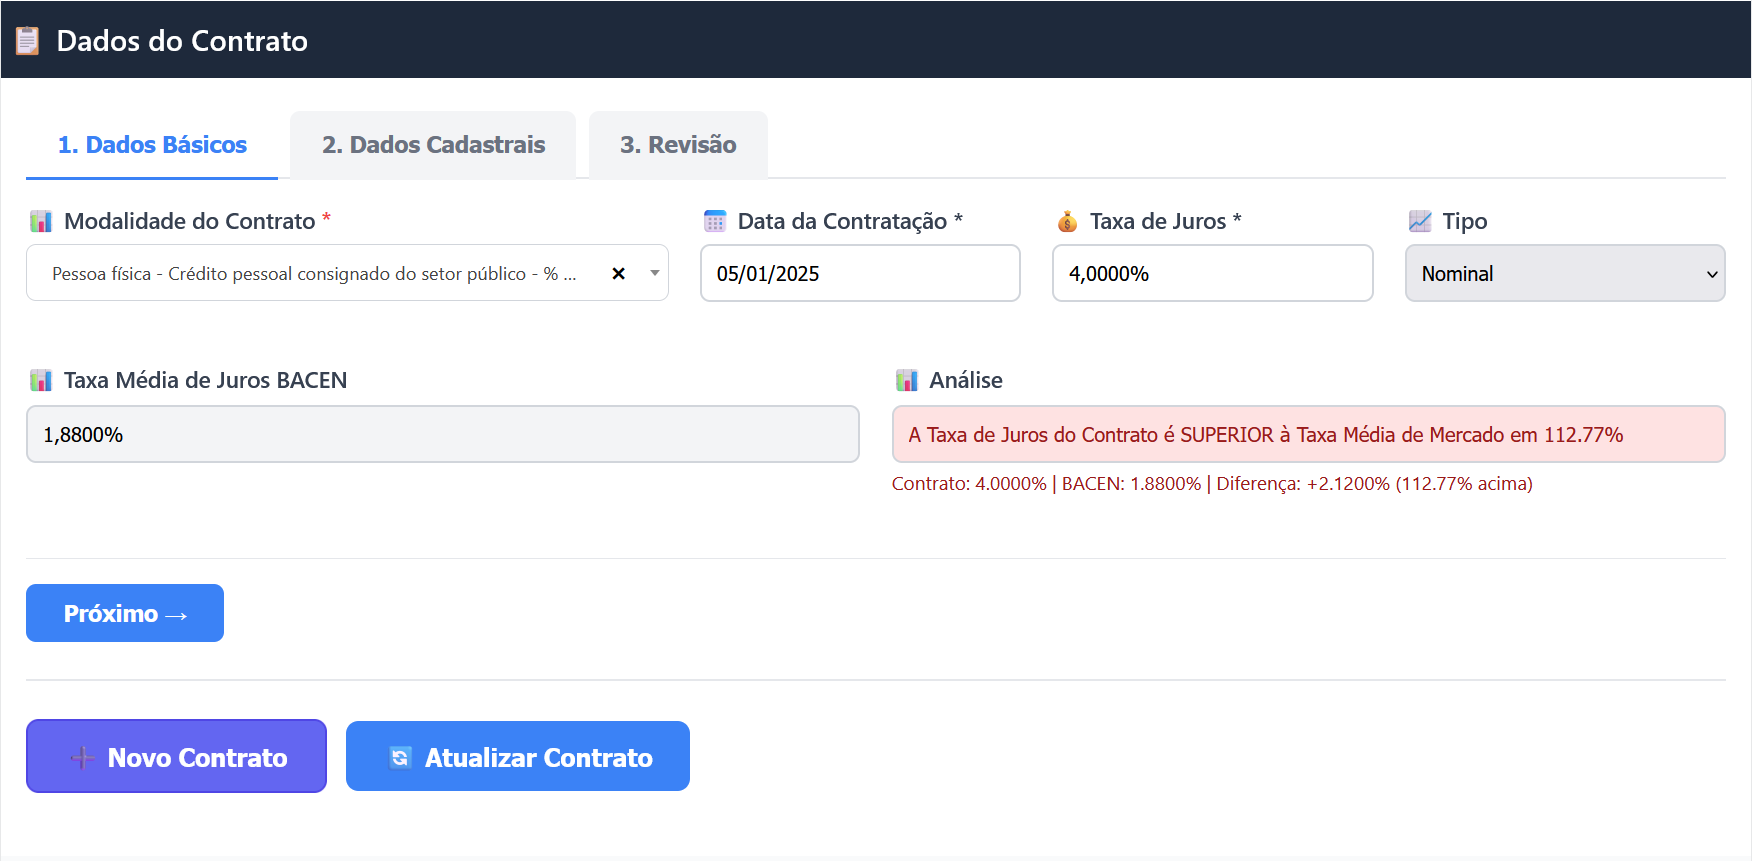Click Atualizar Contrato button
Screen dimensions: 1752x861
(518, 756)
